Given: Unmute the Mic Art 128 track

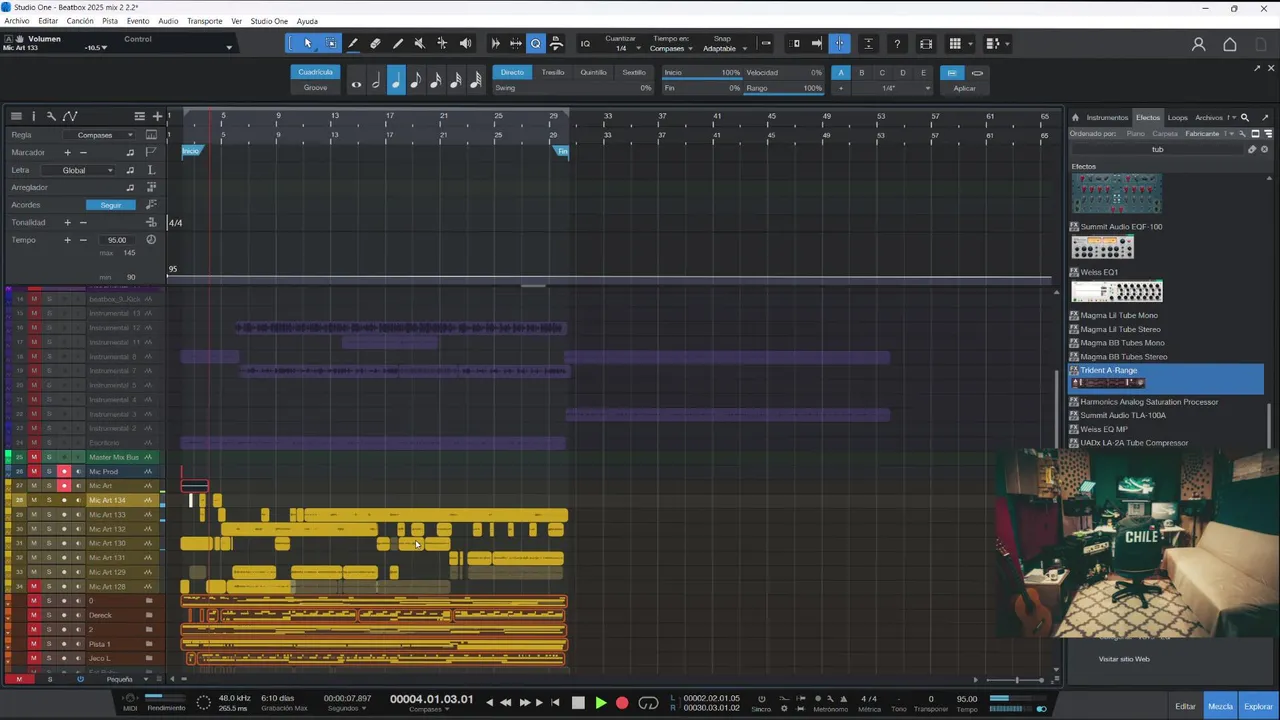Looking at the screenshot, I should point(33,586).
